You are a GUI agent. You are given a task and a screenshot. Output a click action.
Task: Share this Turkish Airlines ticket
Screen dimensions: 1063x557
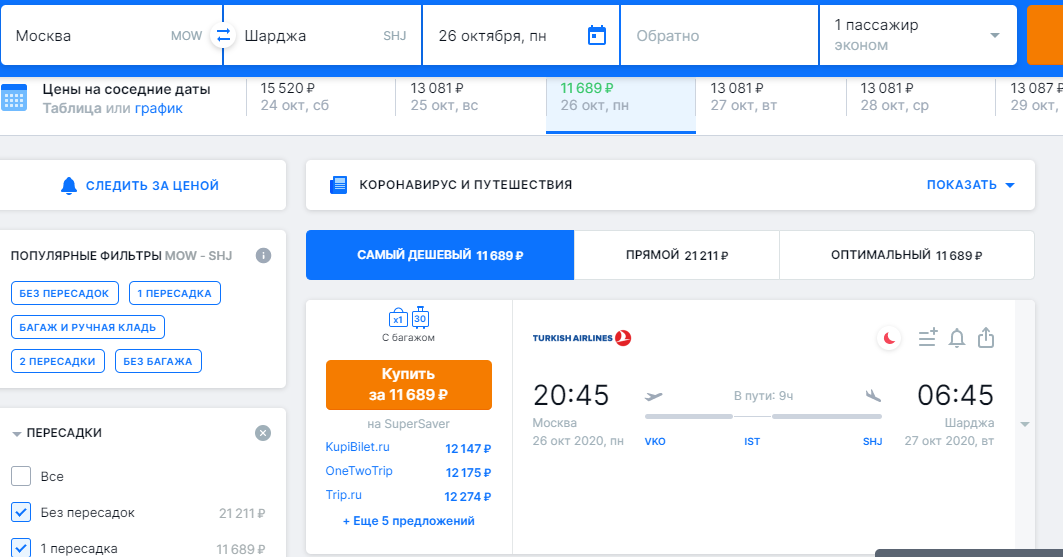[986, 337]
